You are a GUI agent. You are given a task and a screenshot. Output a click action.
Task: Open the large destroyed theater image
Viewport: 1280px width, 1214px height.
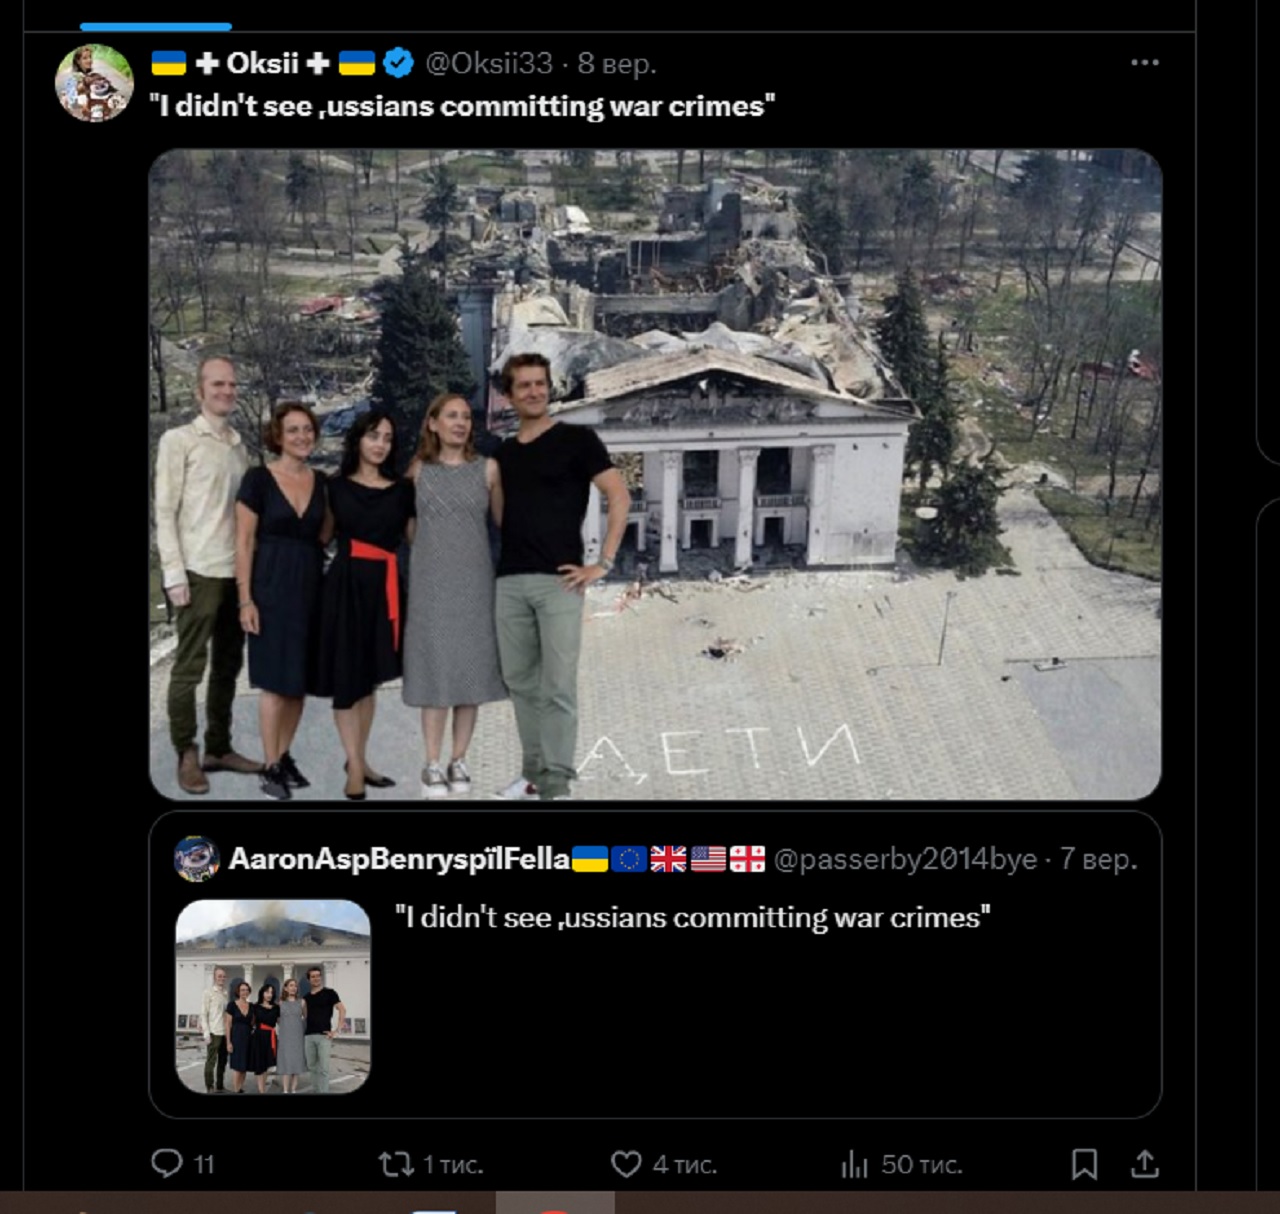655,474
